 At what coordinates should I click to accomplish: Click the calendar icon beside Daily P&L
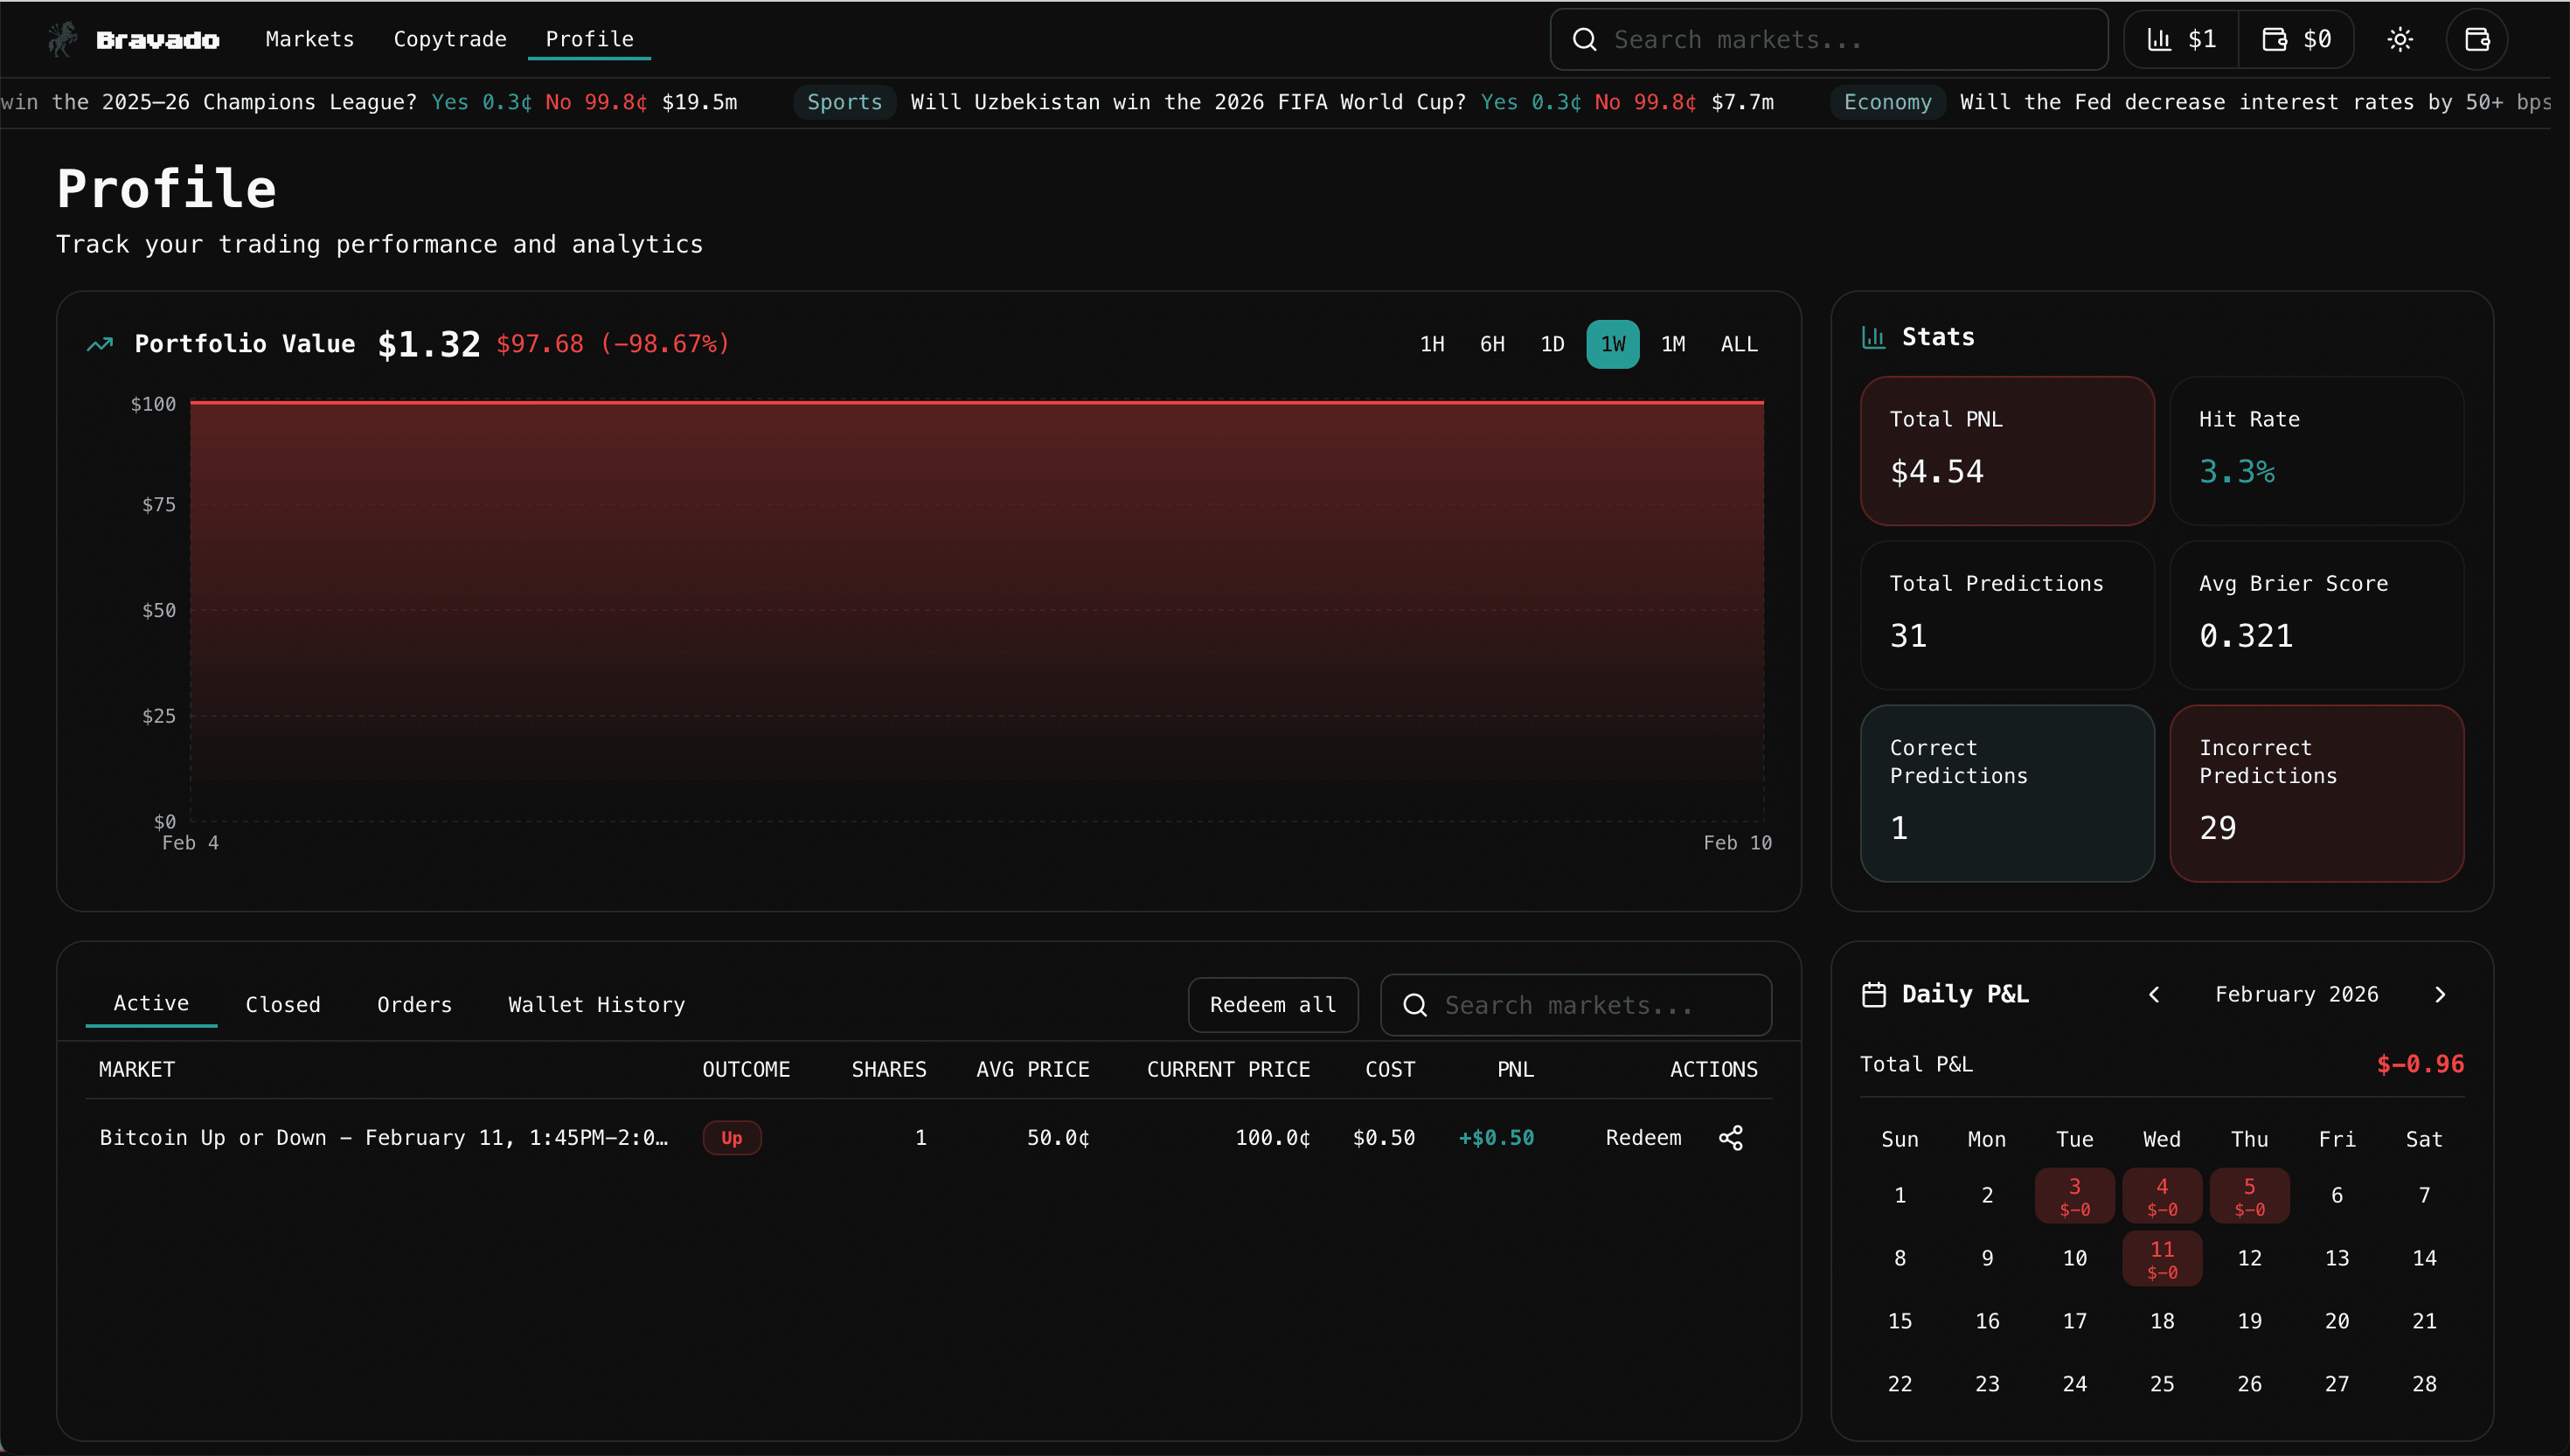pos(1875,993)
